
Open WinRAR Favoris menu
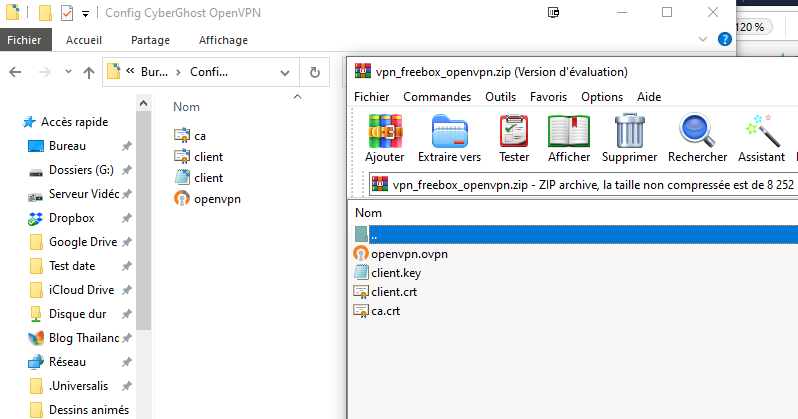pos(548,97)
